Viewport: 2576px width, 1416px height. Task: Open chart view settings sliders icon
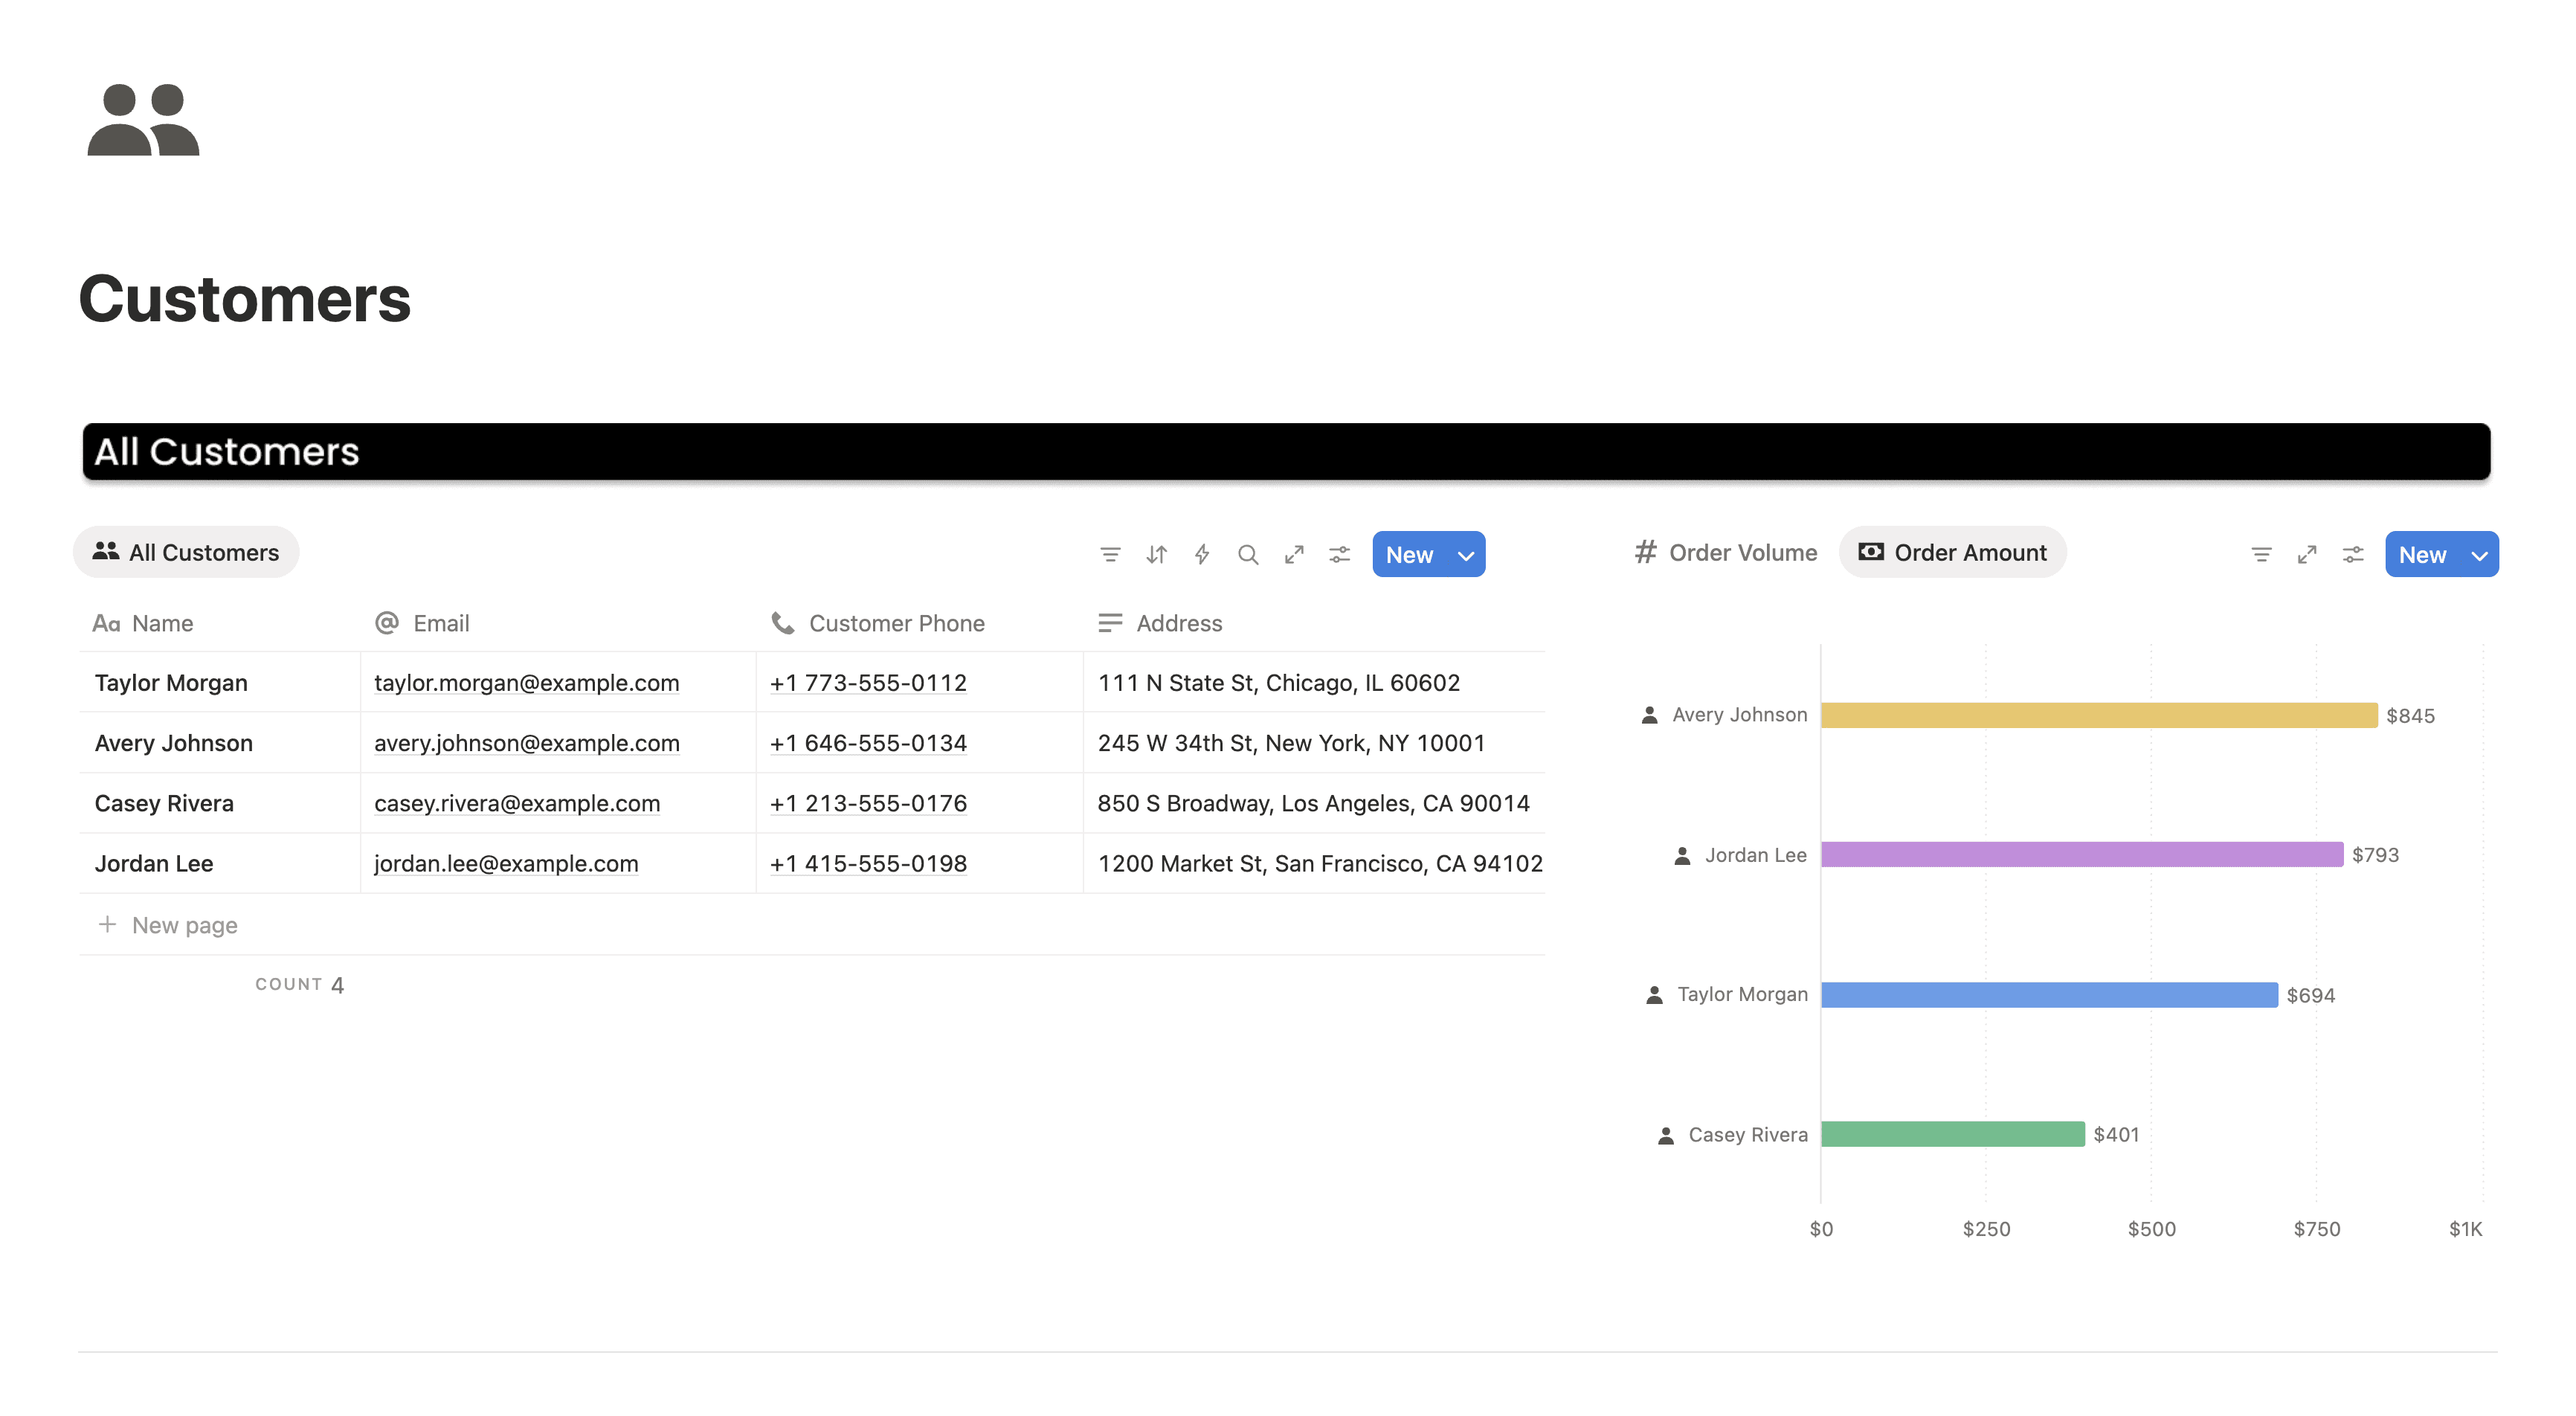click(2353, 554)
